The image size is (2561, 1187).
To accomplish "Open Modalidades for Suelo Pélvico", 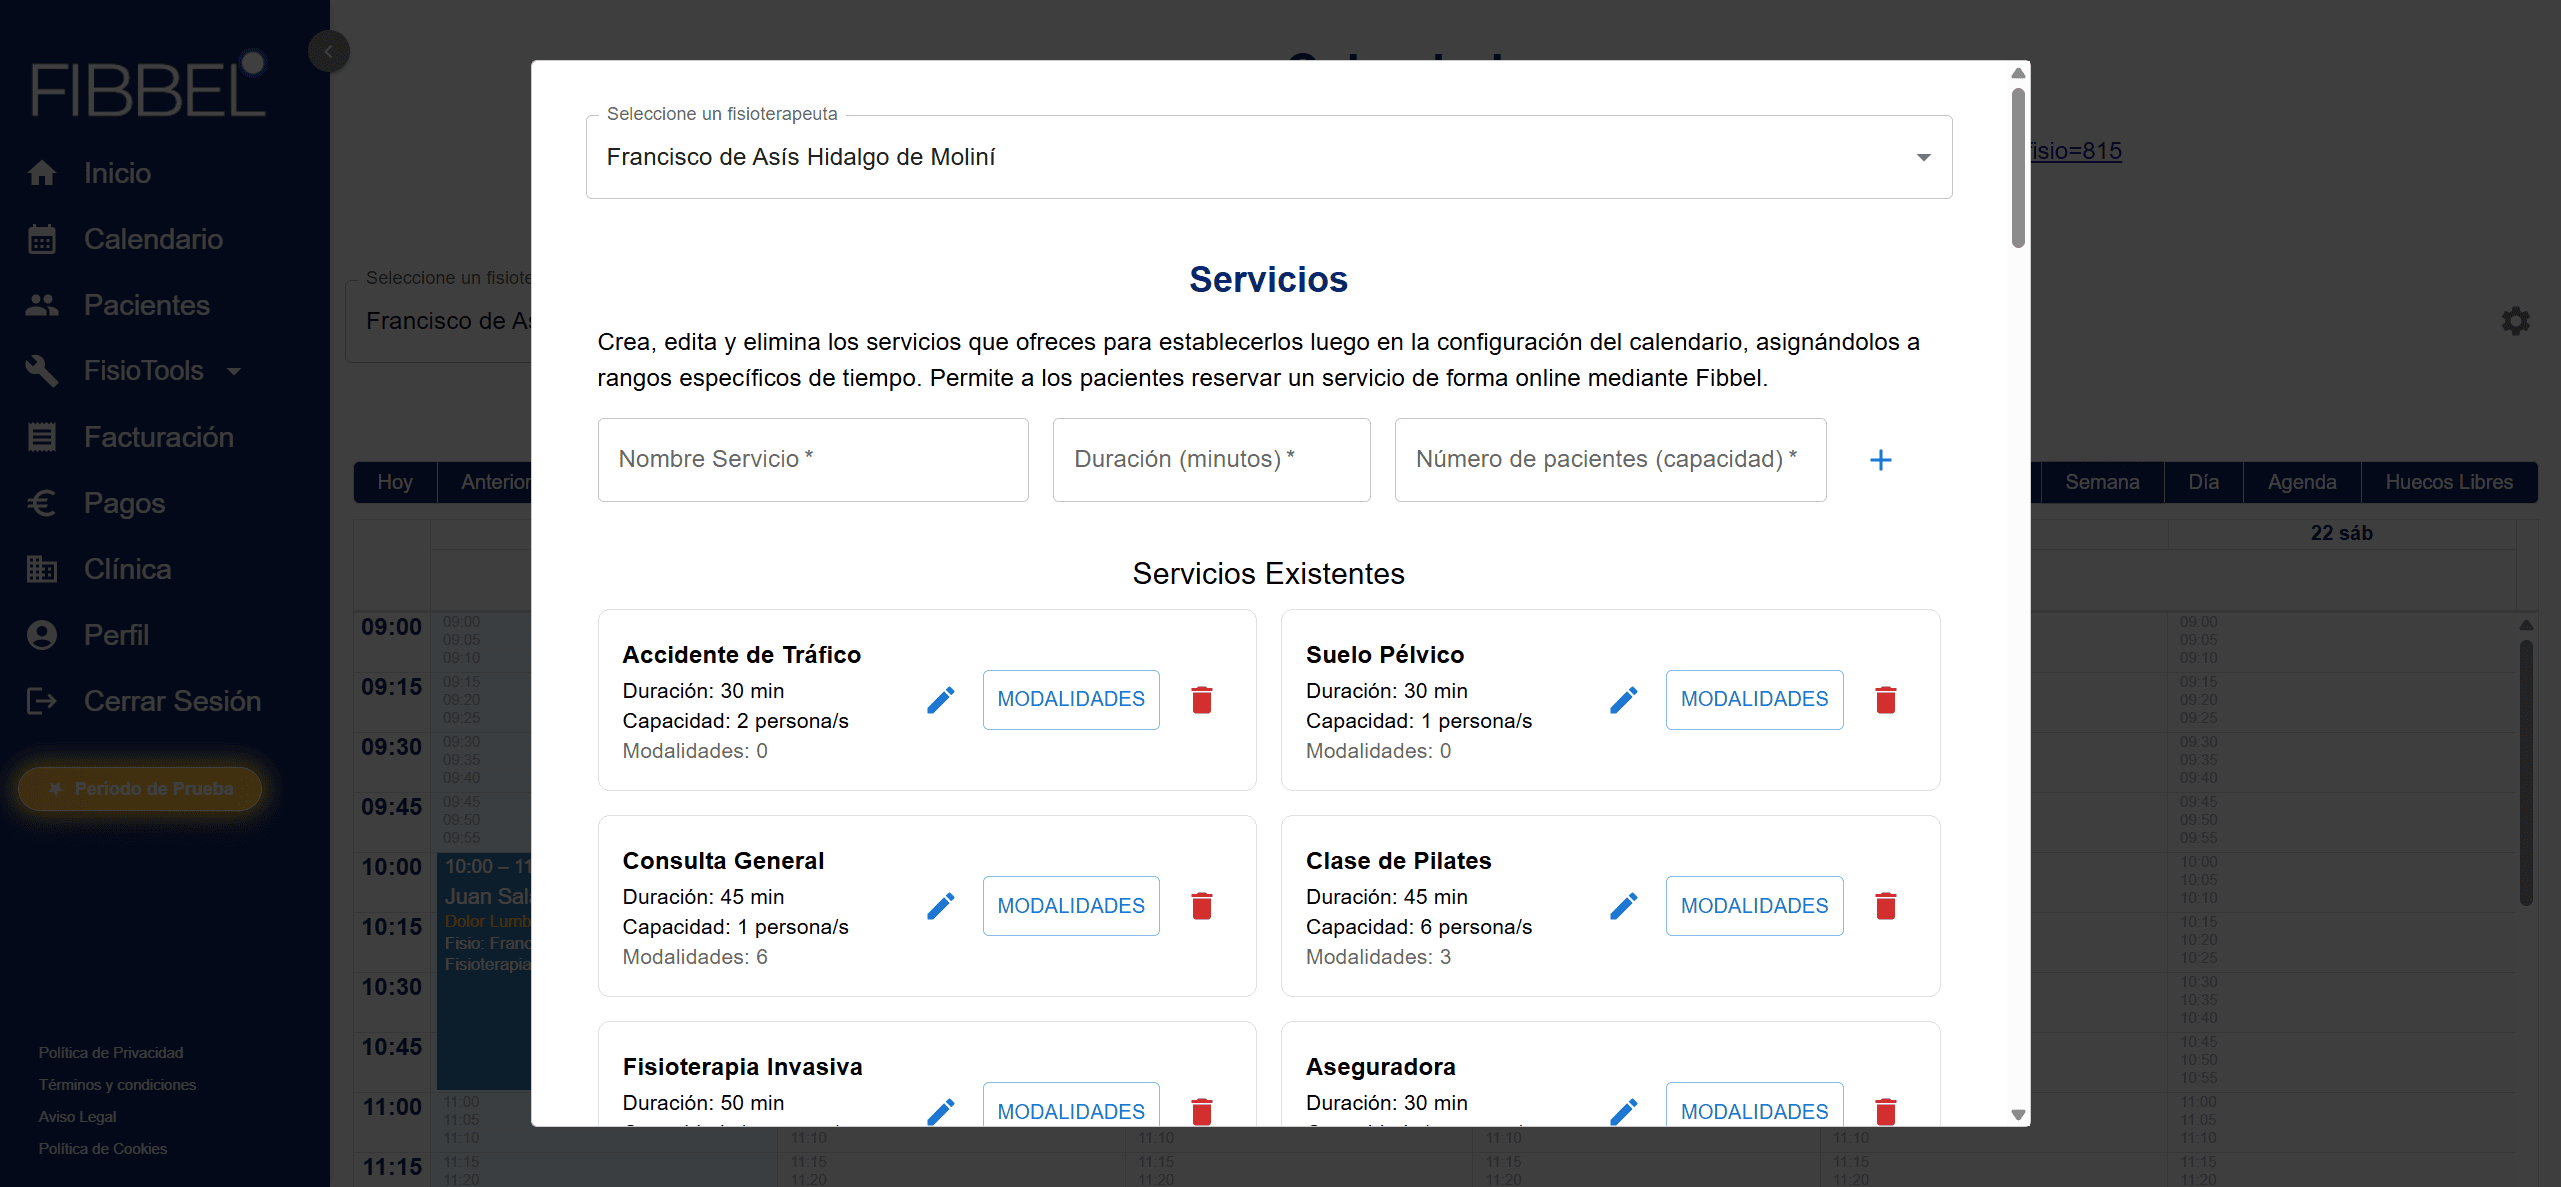I will (x=1753, y=700).
